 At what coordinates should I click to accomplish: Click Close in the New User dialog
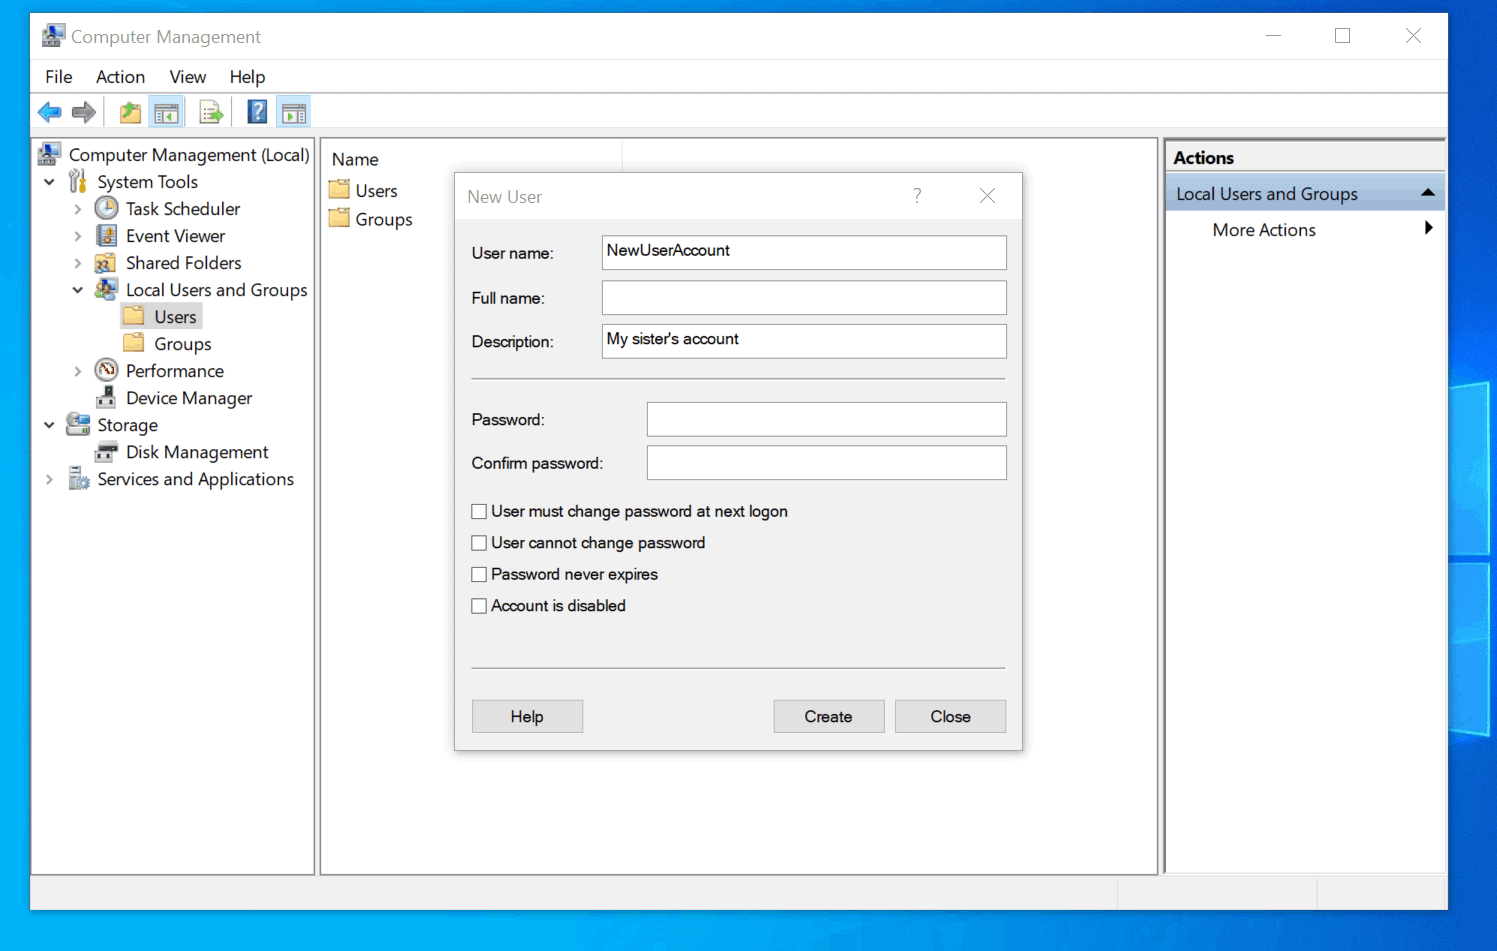(949, 716)
